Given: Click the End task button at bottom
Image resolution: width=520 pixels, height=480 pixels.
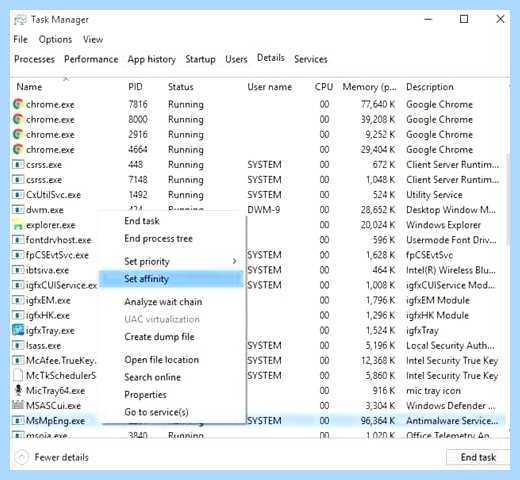Looking at the screenshot, I should pyautogui.click(x=478, y=457).
